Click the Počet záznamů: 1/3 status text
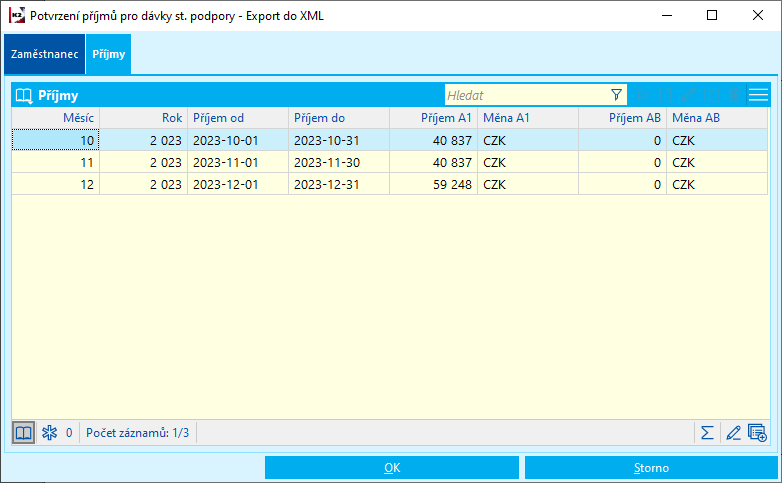Screen dimensions: 782x483 (138, 433)
